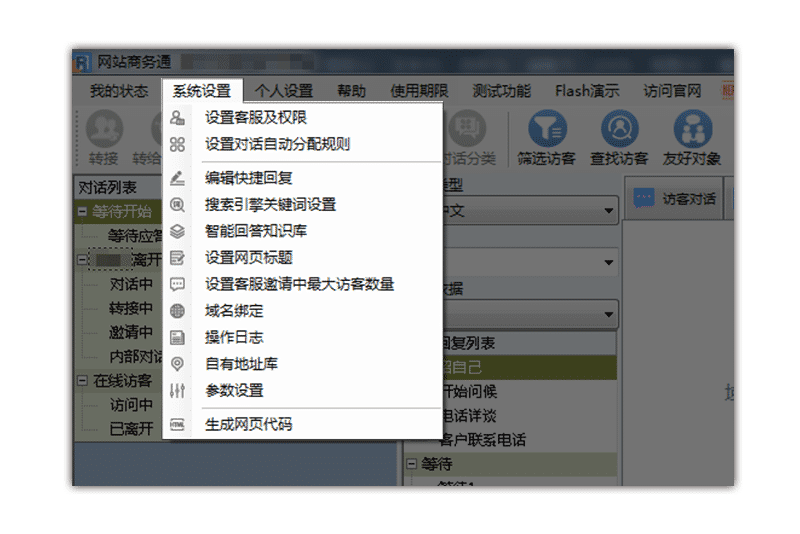This screenshot has height=534, width=800.
Task: Click the HTML icon beside 生成网页代码
Action: click(177, 424)
